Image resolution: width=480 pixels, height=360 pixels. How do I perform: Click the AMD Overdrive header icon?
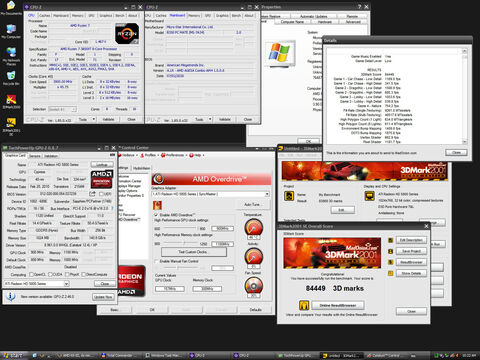159,179
